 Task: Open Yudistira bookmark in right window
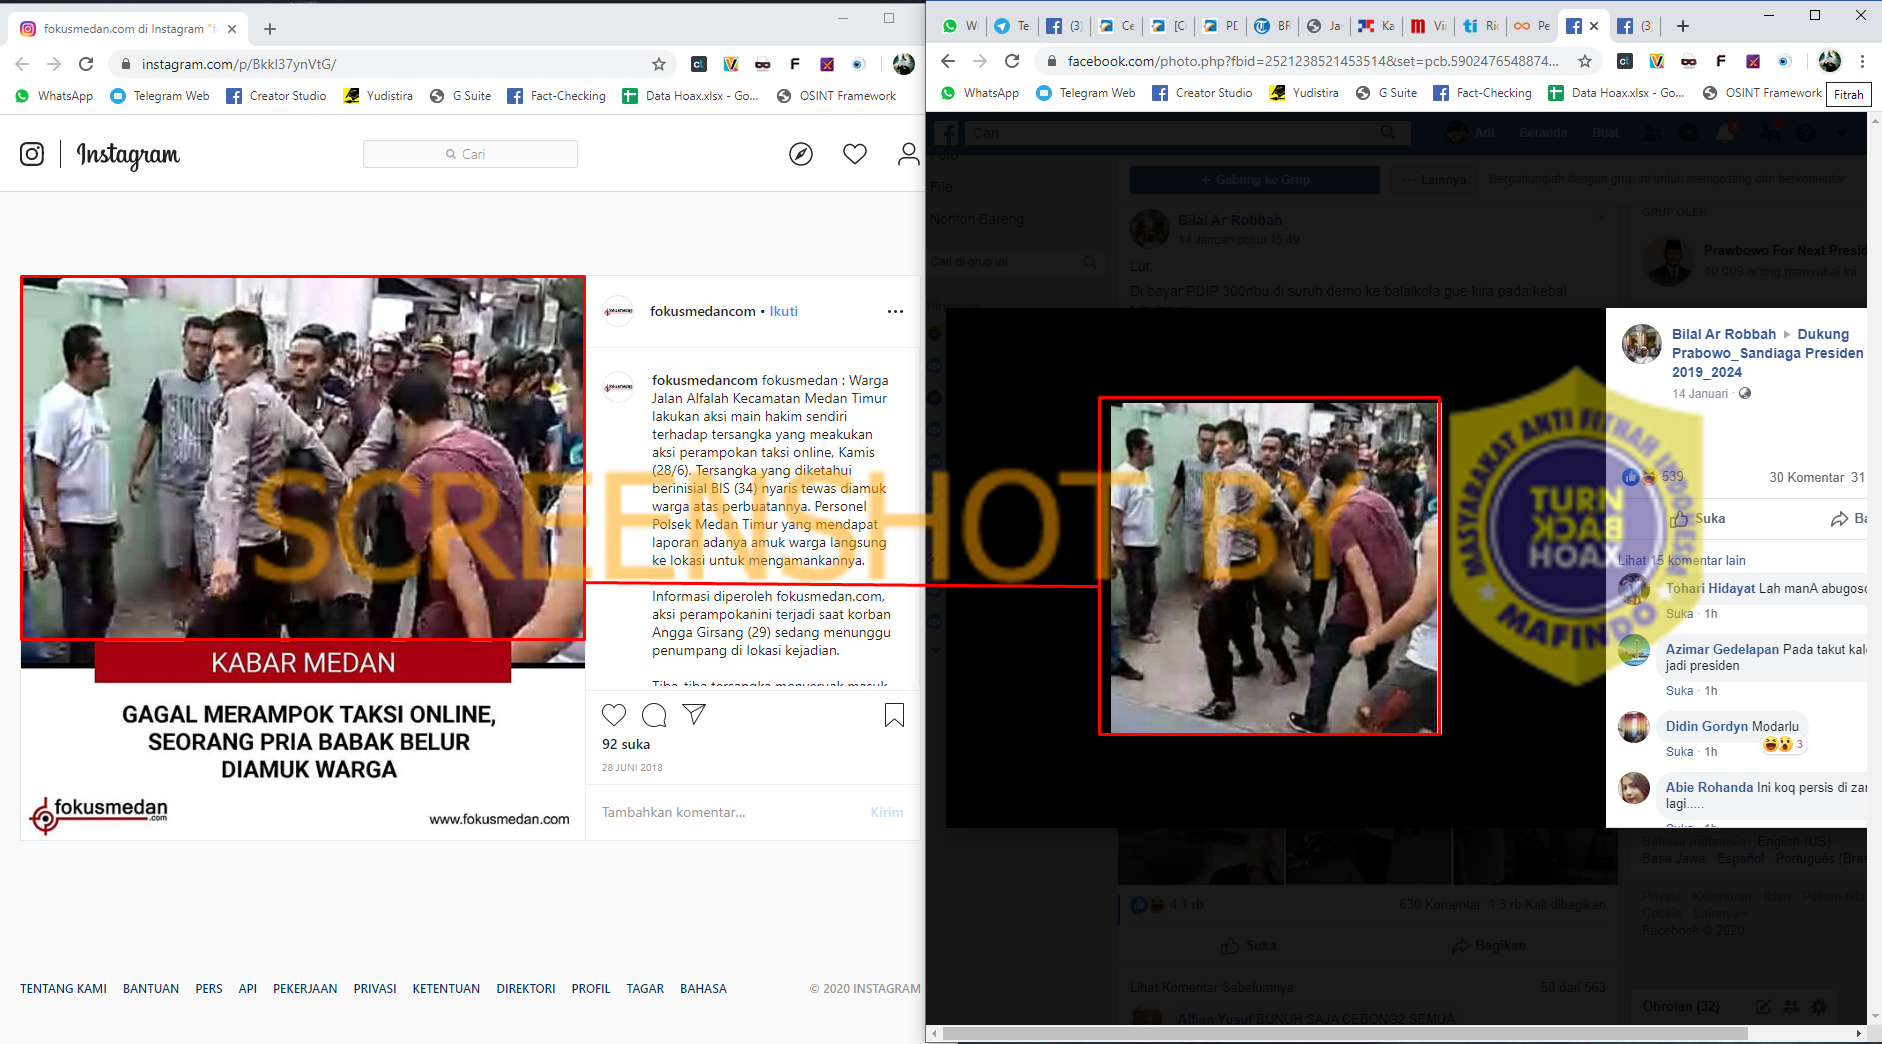click(1304, 93)
